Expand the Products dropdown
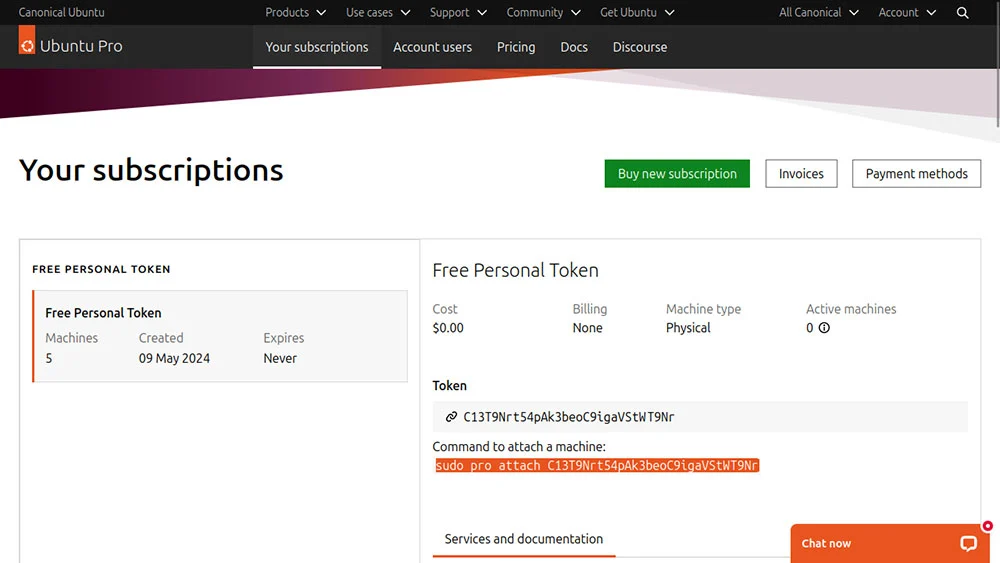Viewport: 1000px width, 563px height. tap(295, 13)
